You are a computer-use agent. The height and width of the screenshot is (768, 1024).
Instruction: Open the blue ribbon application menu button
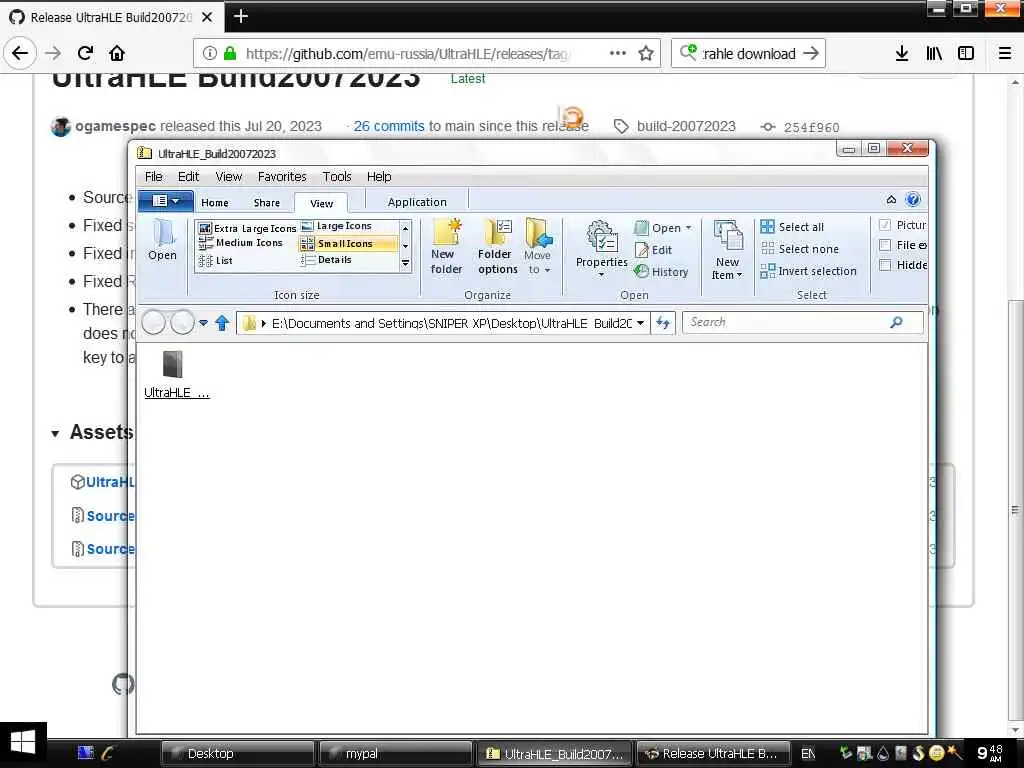click(x=165, y=200)
